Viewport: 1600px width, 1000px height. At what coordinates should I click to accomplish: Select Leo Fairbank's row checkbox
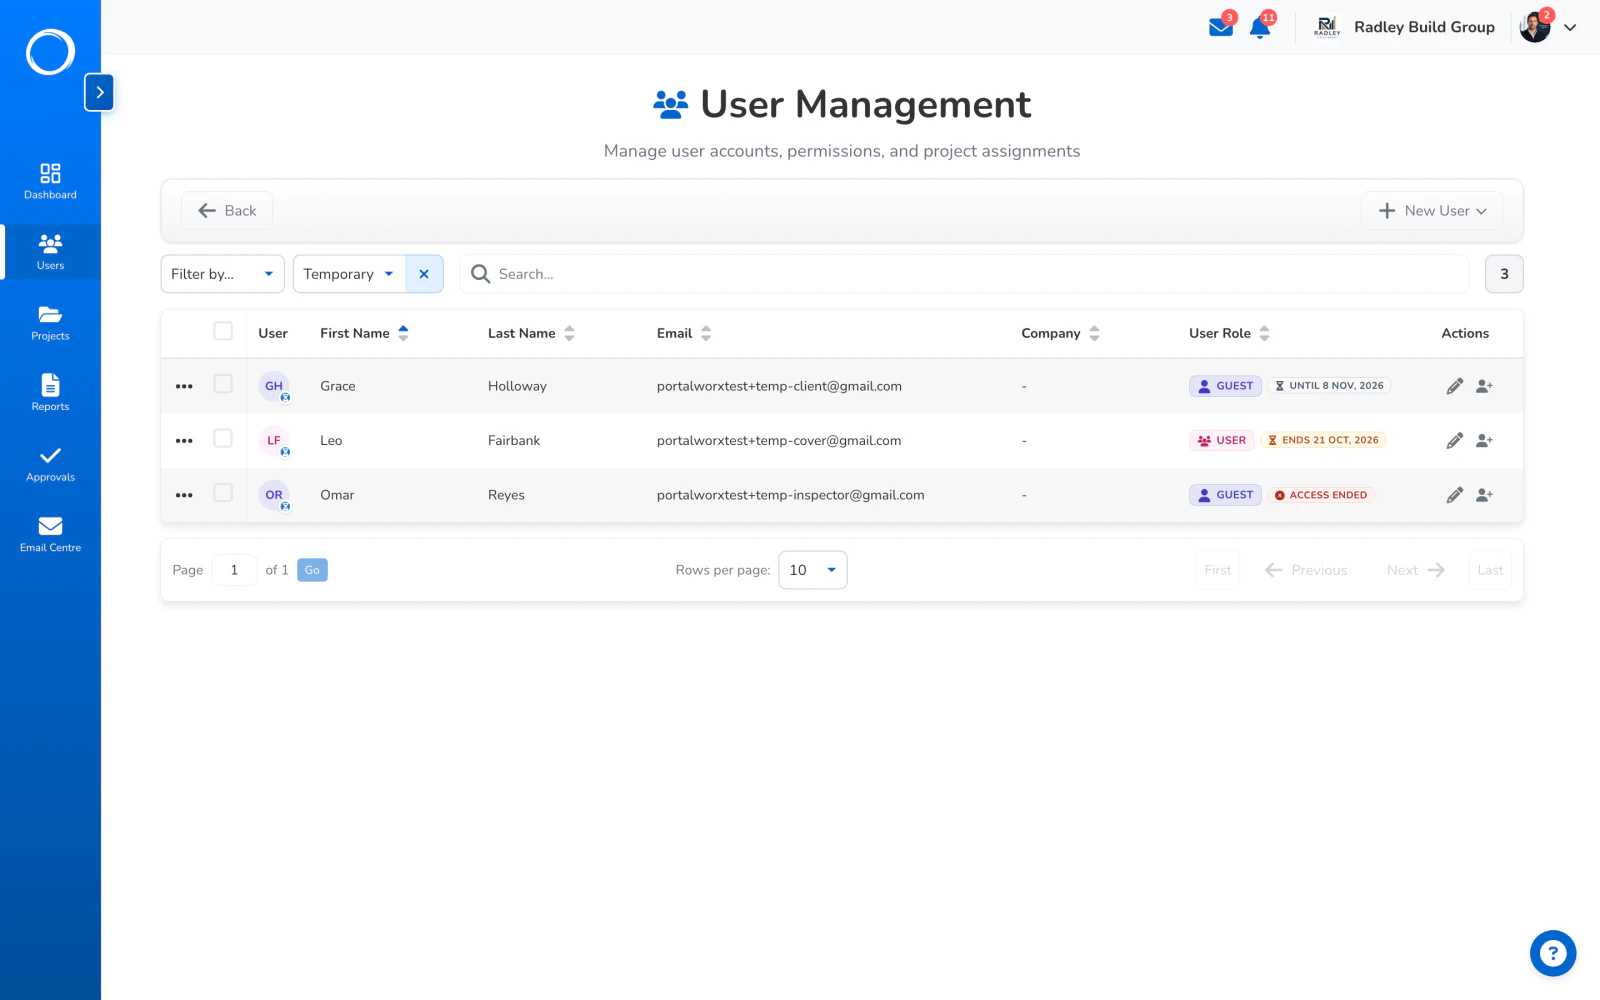223,438
